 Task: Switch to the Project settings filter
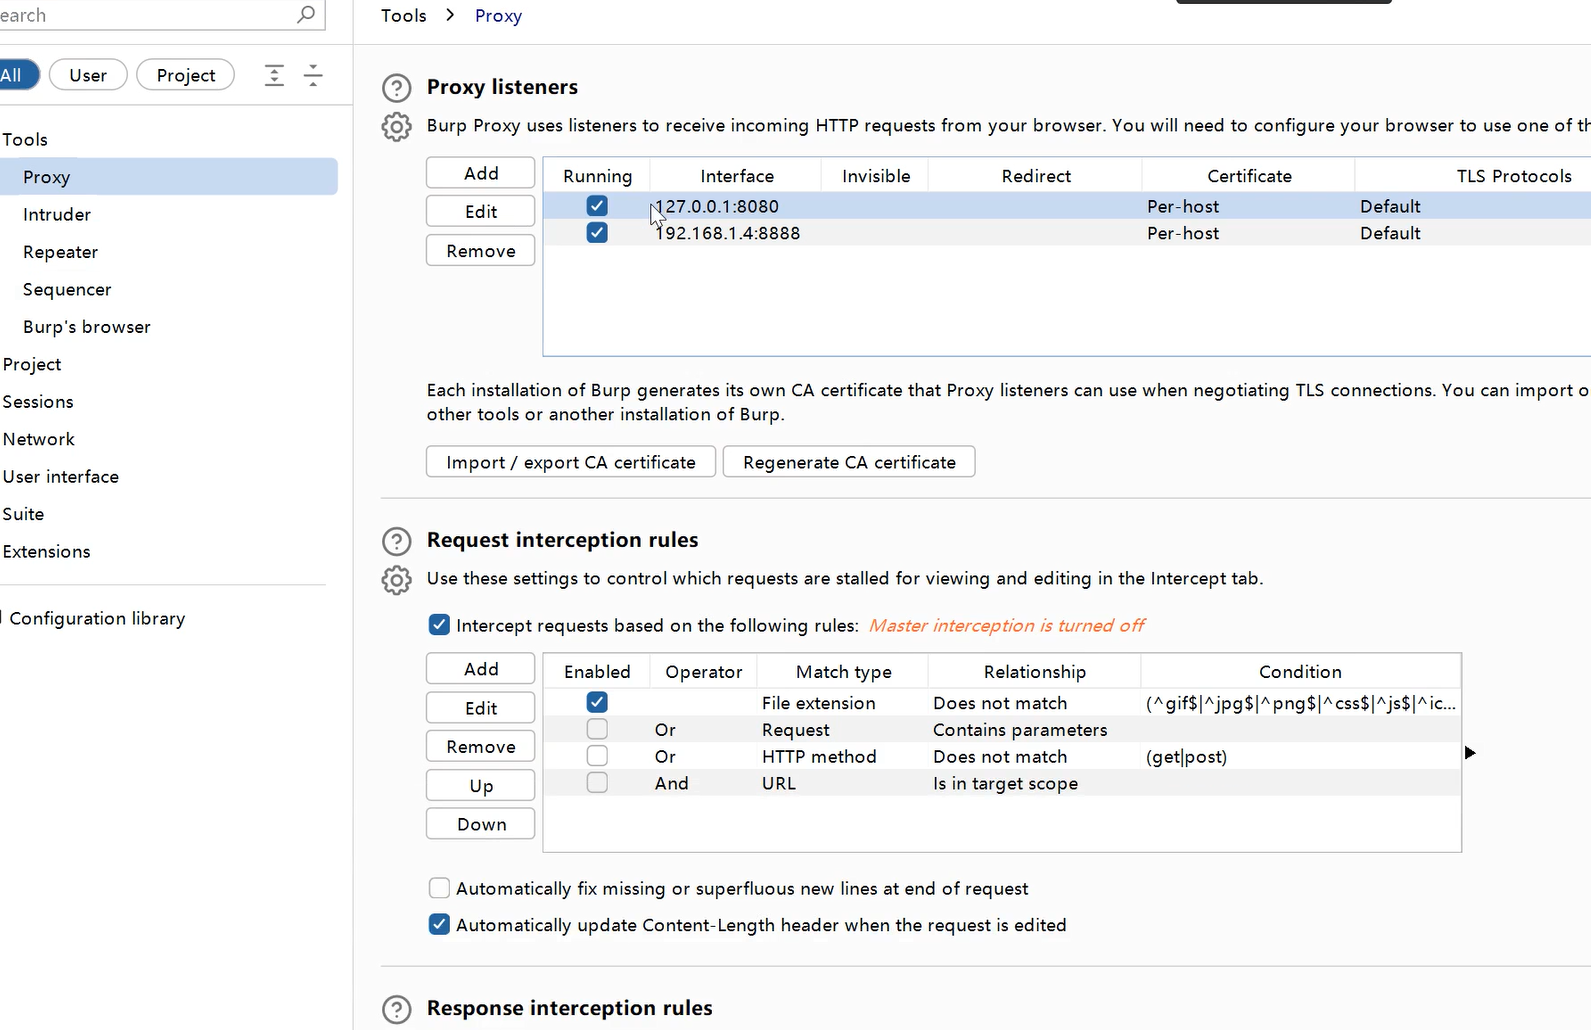185,75
